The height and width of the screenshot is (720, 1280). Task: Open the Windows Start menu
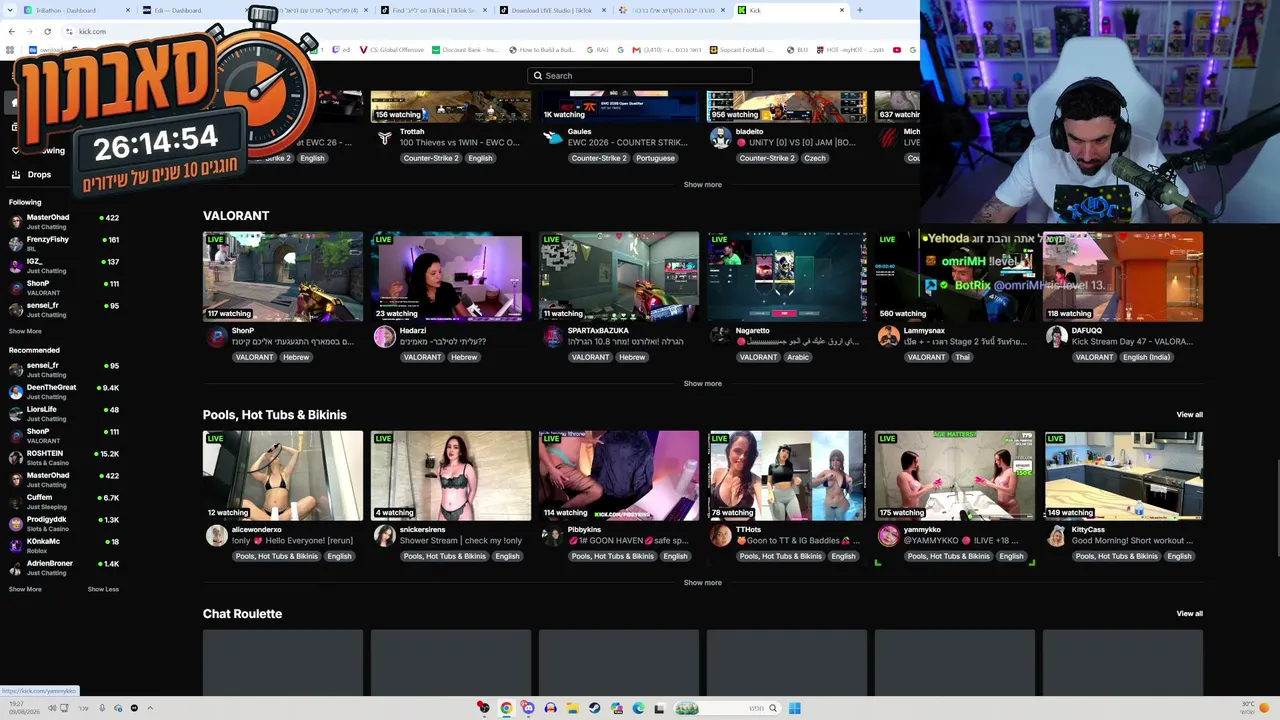pyautogui.click(x=794, y=708)
